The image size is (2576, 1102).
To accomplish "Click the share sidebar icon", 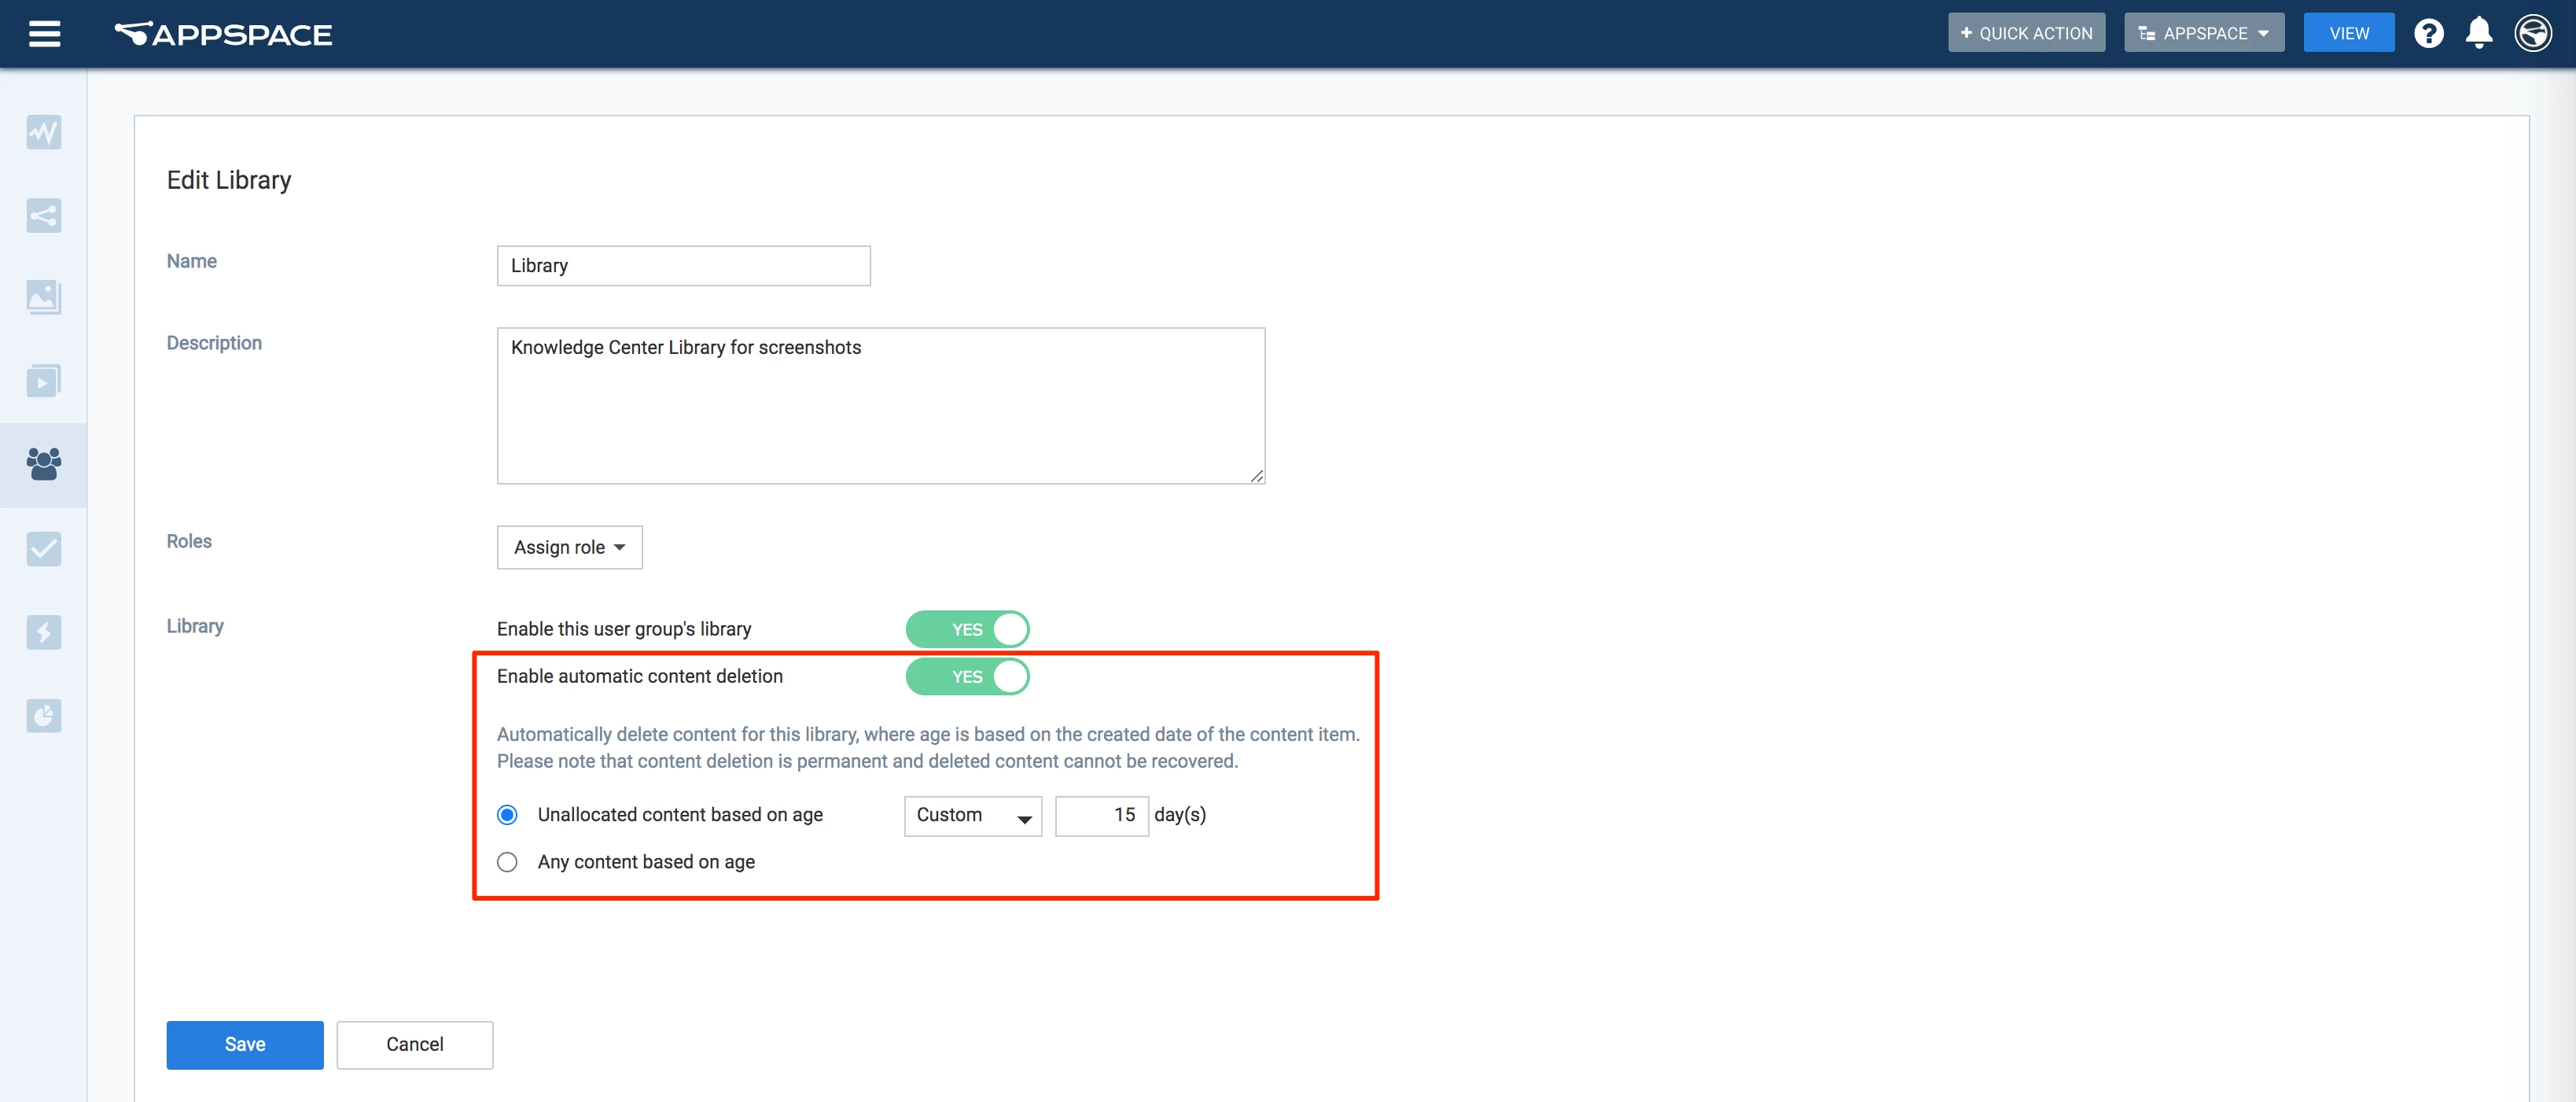I will (44, 215).
